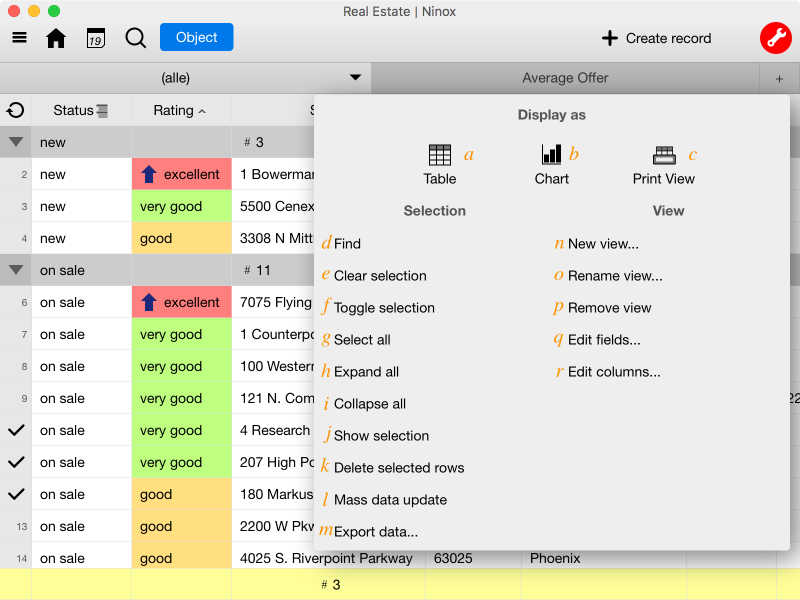Viewport: 800px width, 600px height.
Task: Select row number 9
Action: point(24,398)
